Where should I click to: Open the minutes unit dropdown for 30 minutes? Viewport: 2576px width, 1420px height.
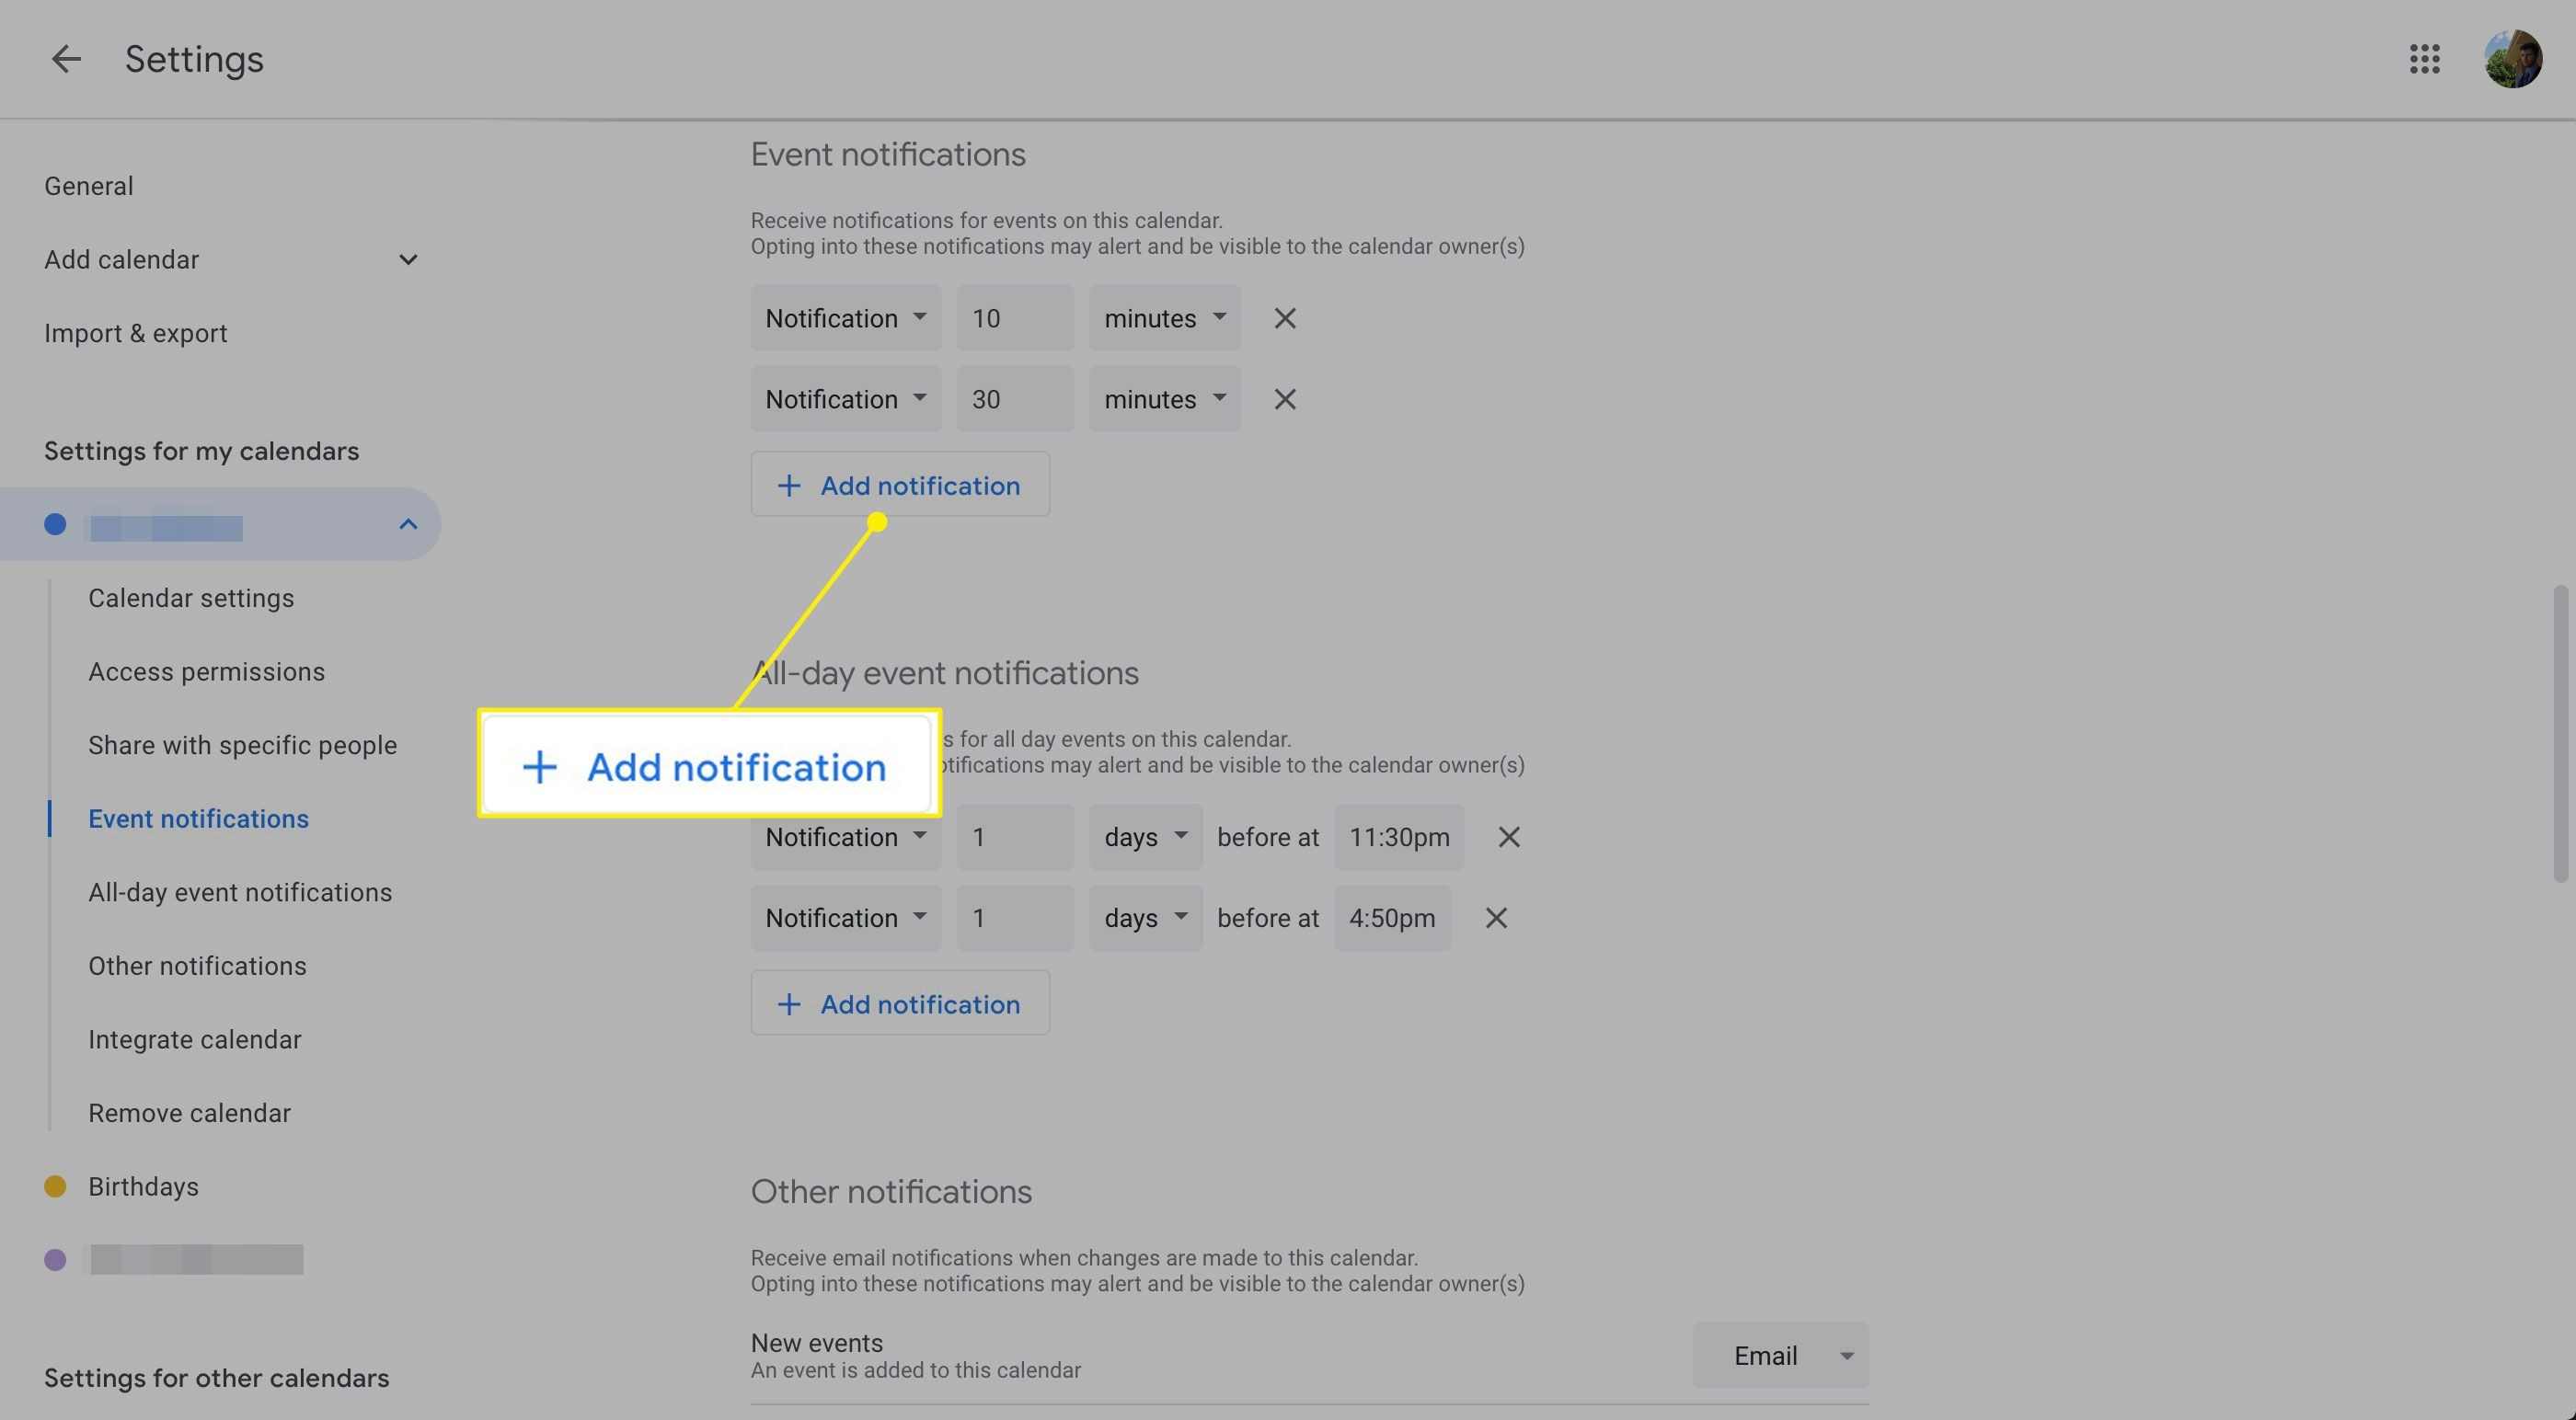tap(1165, 397)
